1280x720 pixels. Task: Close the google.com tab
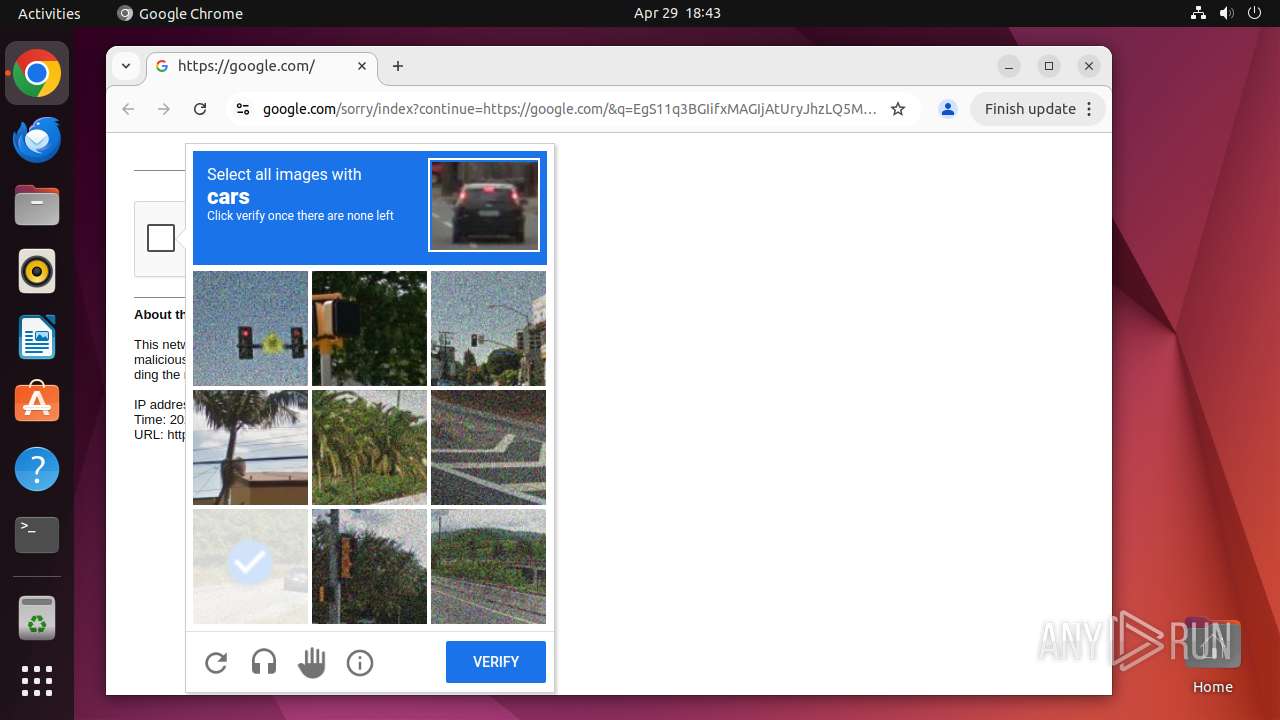point(362,66)
